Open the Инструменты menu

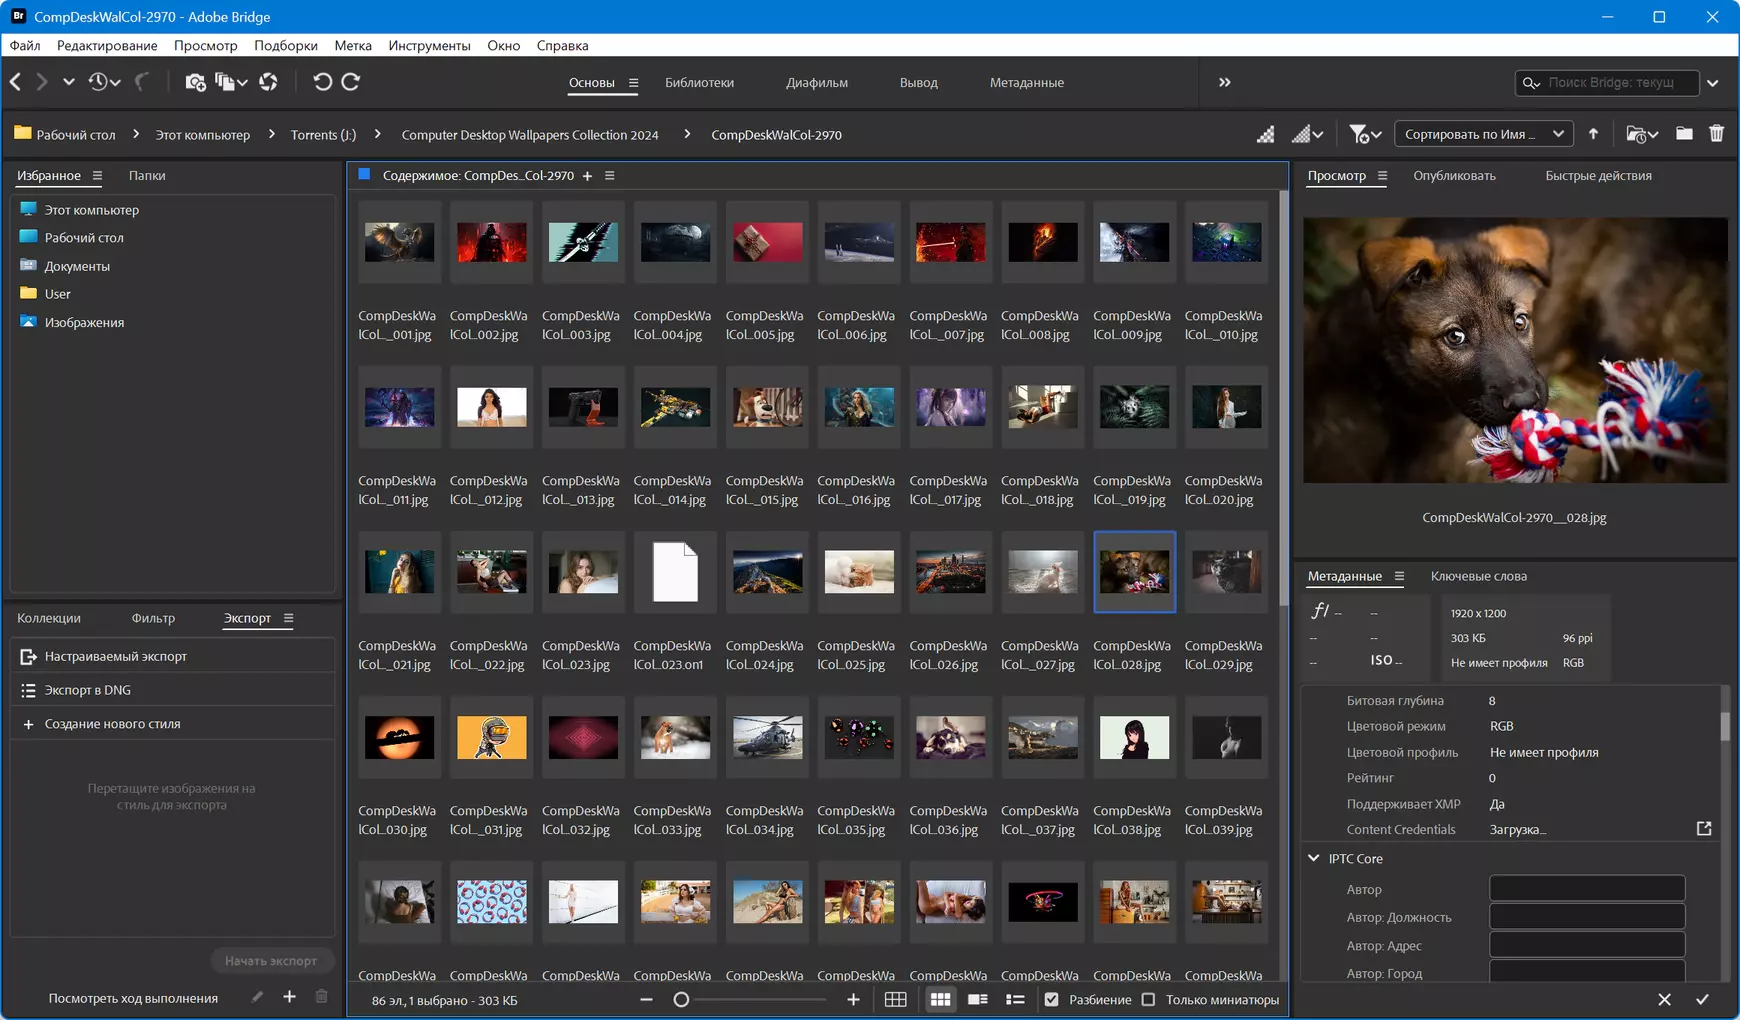(x=429, y=45)
